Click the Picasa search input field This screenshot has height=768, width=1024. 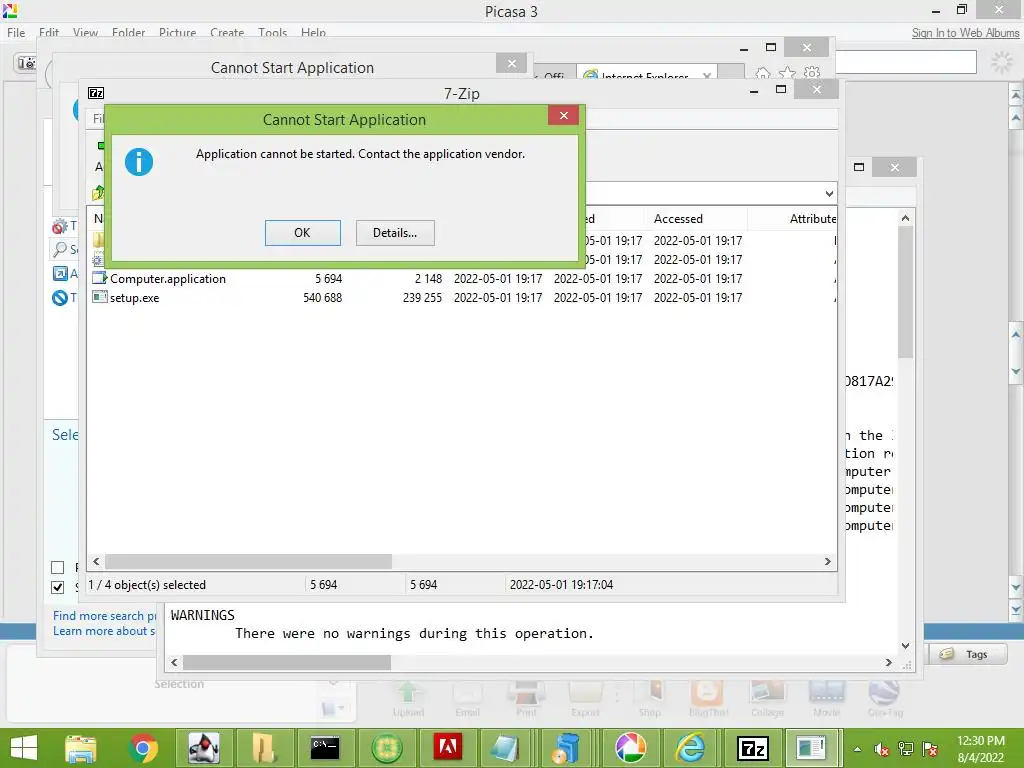click(x=906, y=63)
